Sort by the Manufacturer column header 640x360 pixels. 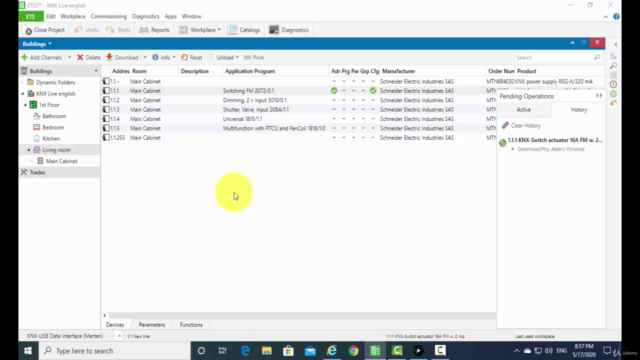(x=398, y=71)
